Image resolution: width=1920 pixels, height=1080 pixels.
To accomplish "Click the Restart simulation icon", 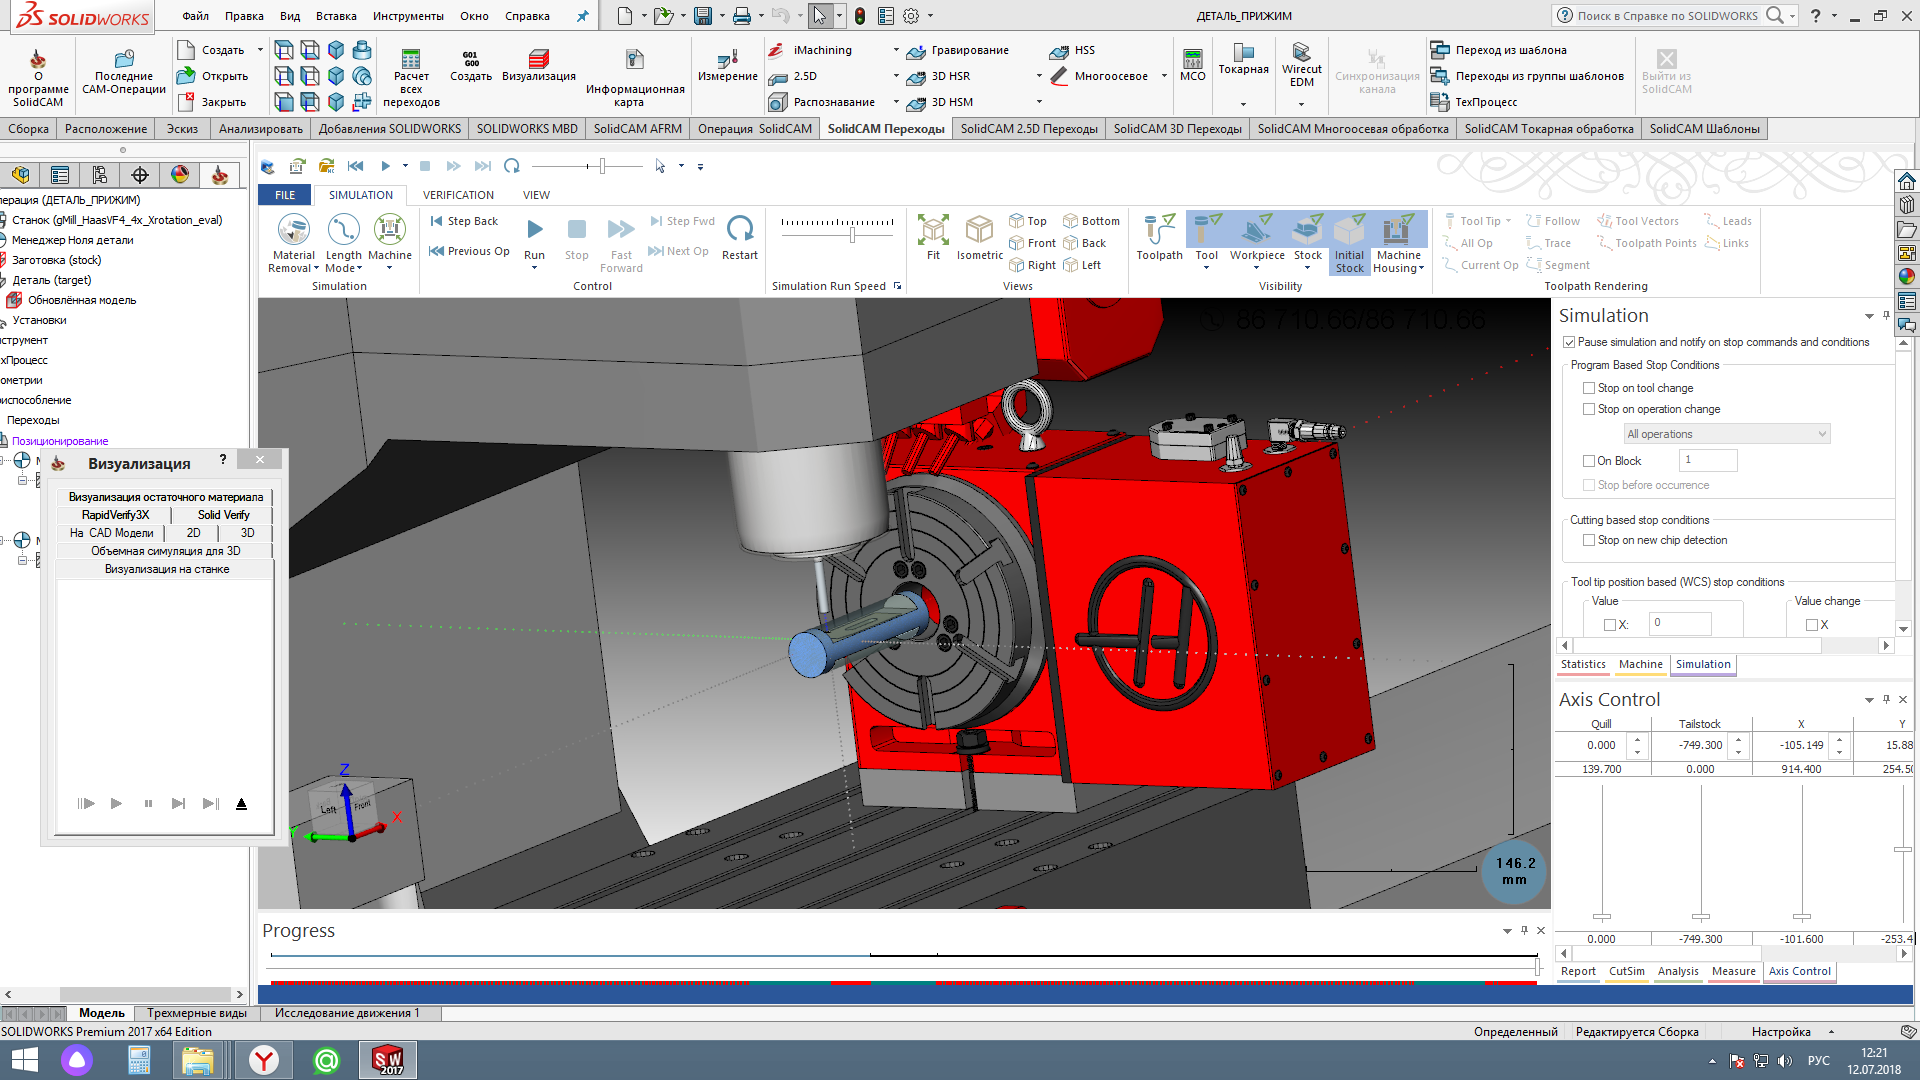I will (740, 230).
